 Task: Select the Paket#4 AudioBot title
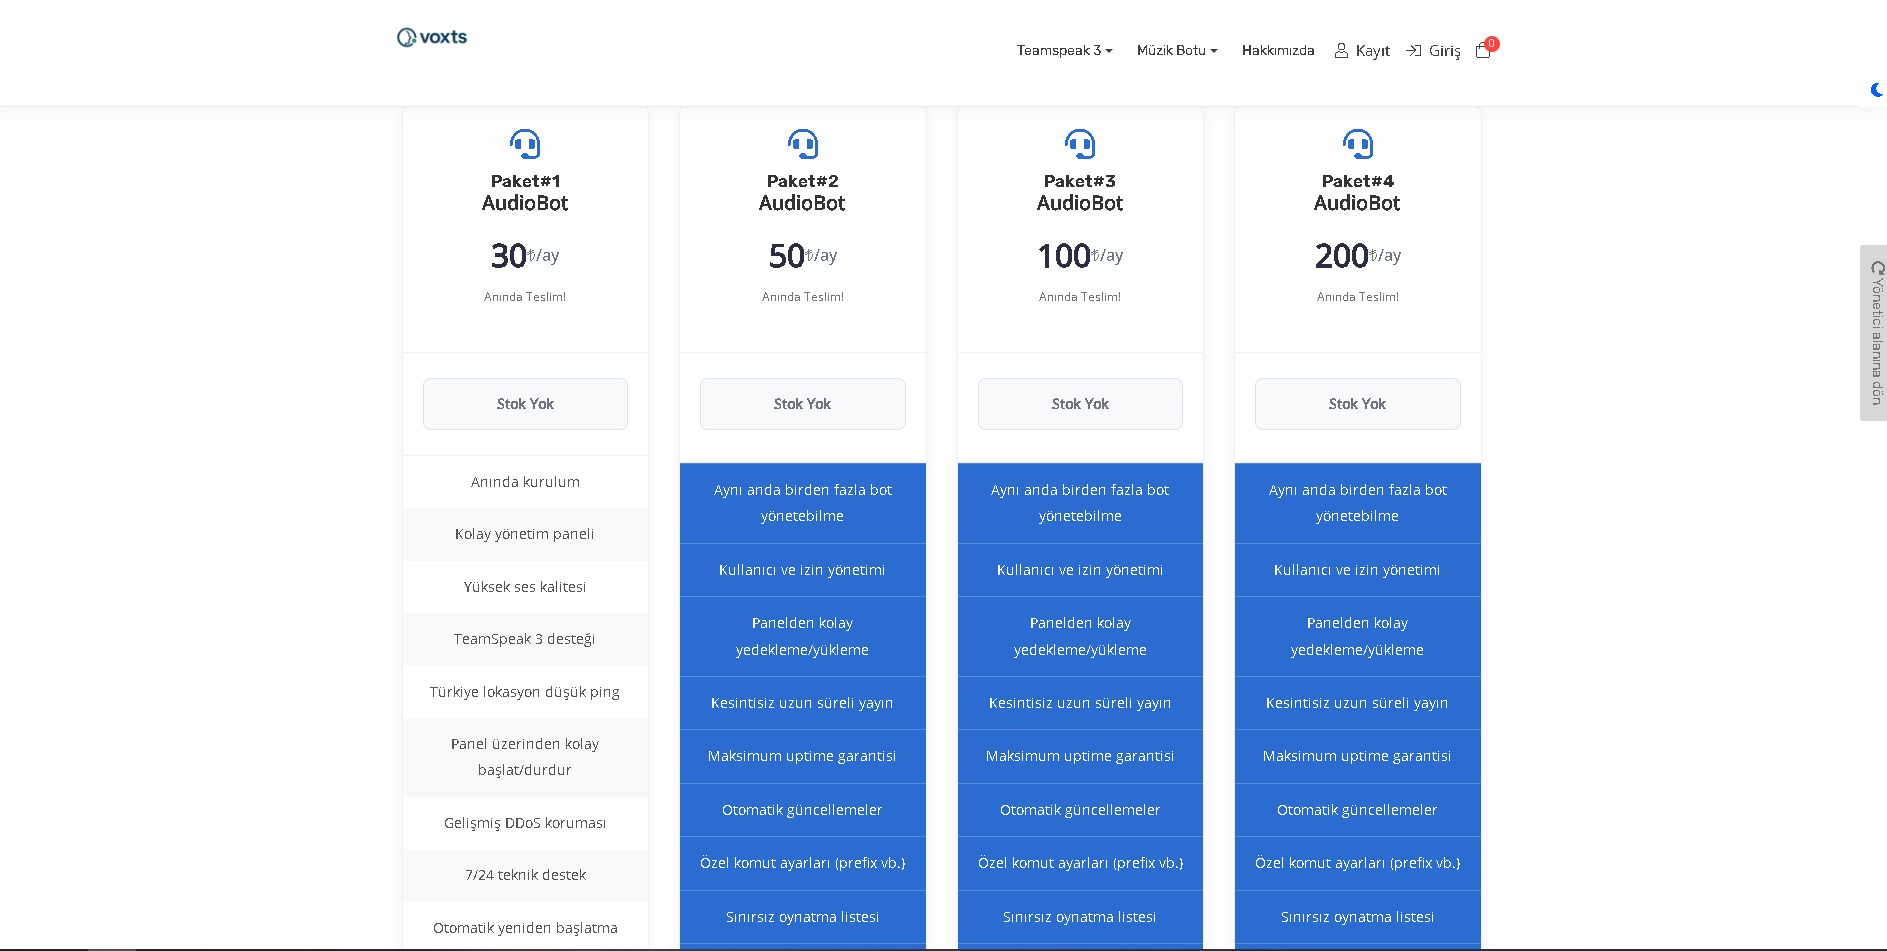[1357, 192]
